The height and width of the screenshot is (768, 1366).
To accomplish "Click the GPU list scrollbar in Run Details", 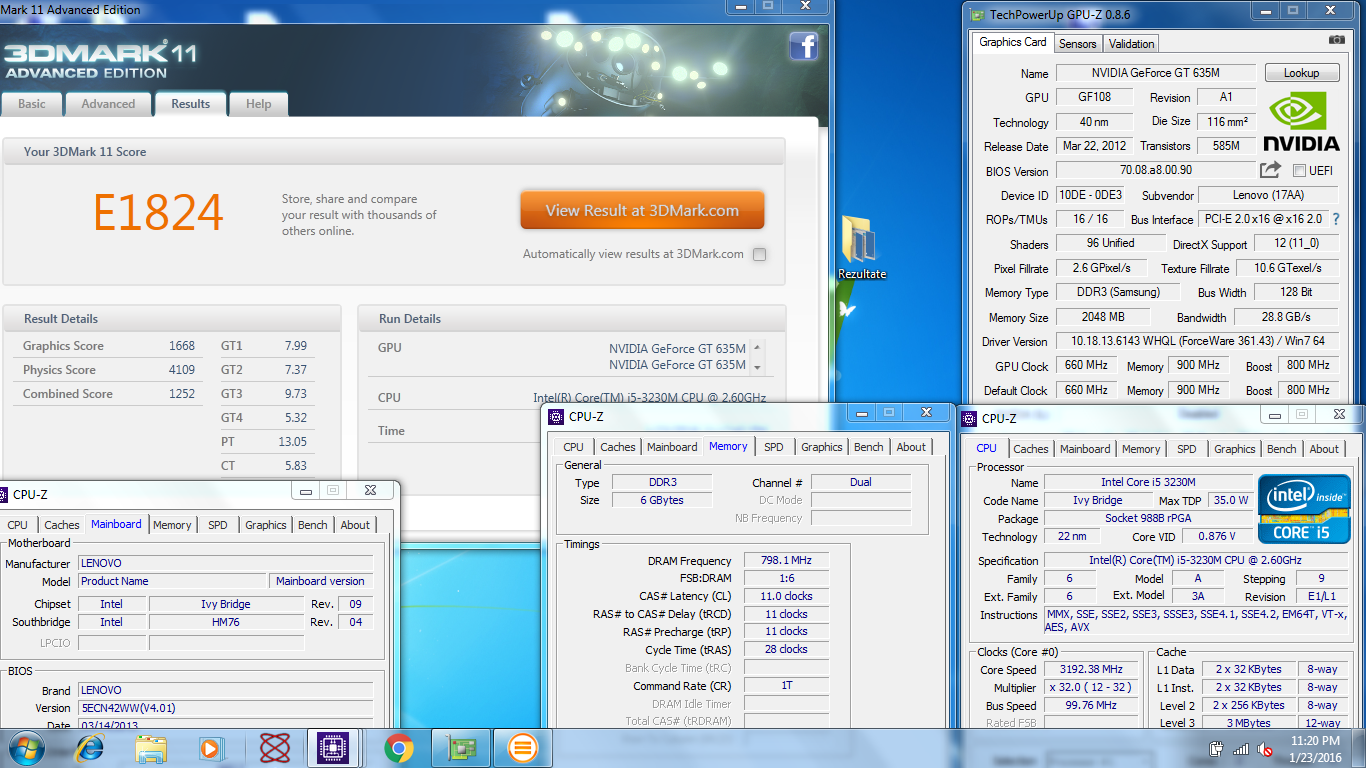I will (757, 357).
